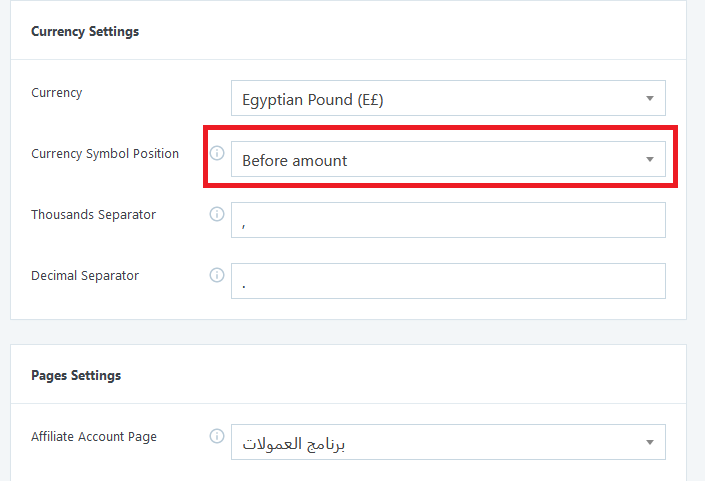Click the info icon beside Currency Symbol Position
705x481 pixels.
pyautogui.click(x=217, y=153)
